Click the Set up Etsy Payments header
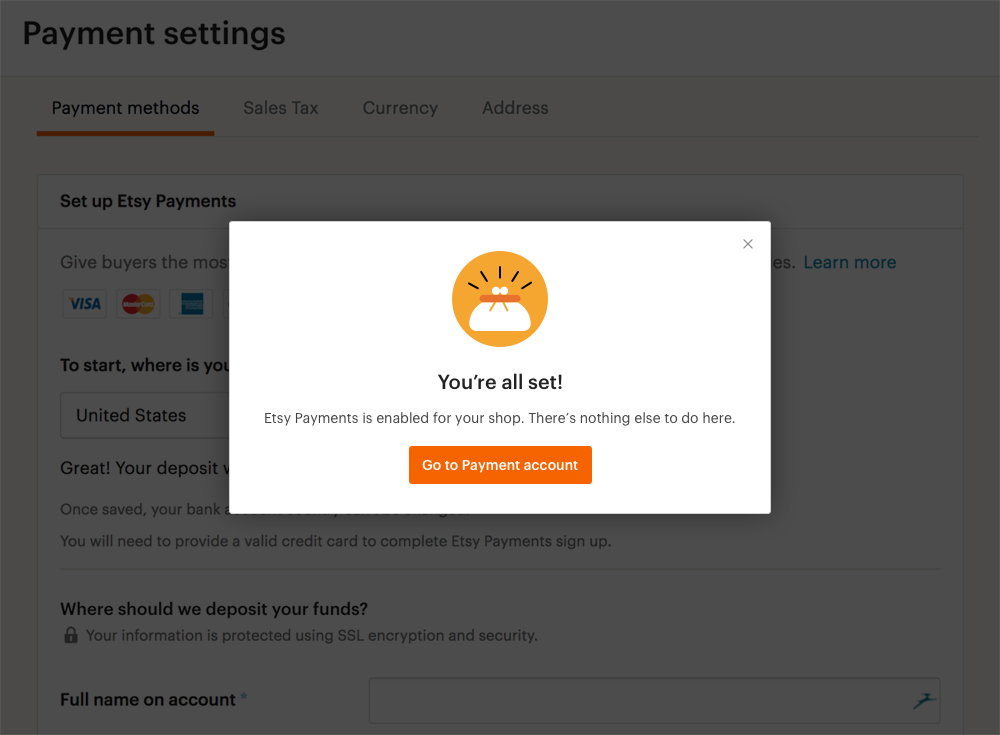Screen dimensions: 1000x735 click(148, 201)
